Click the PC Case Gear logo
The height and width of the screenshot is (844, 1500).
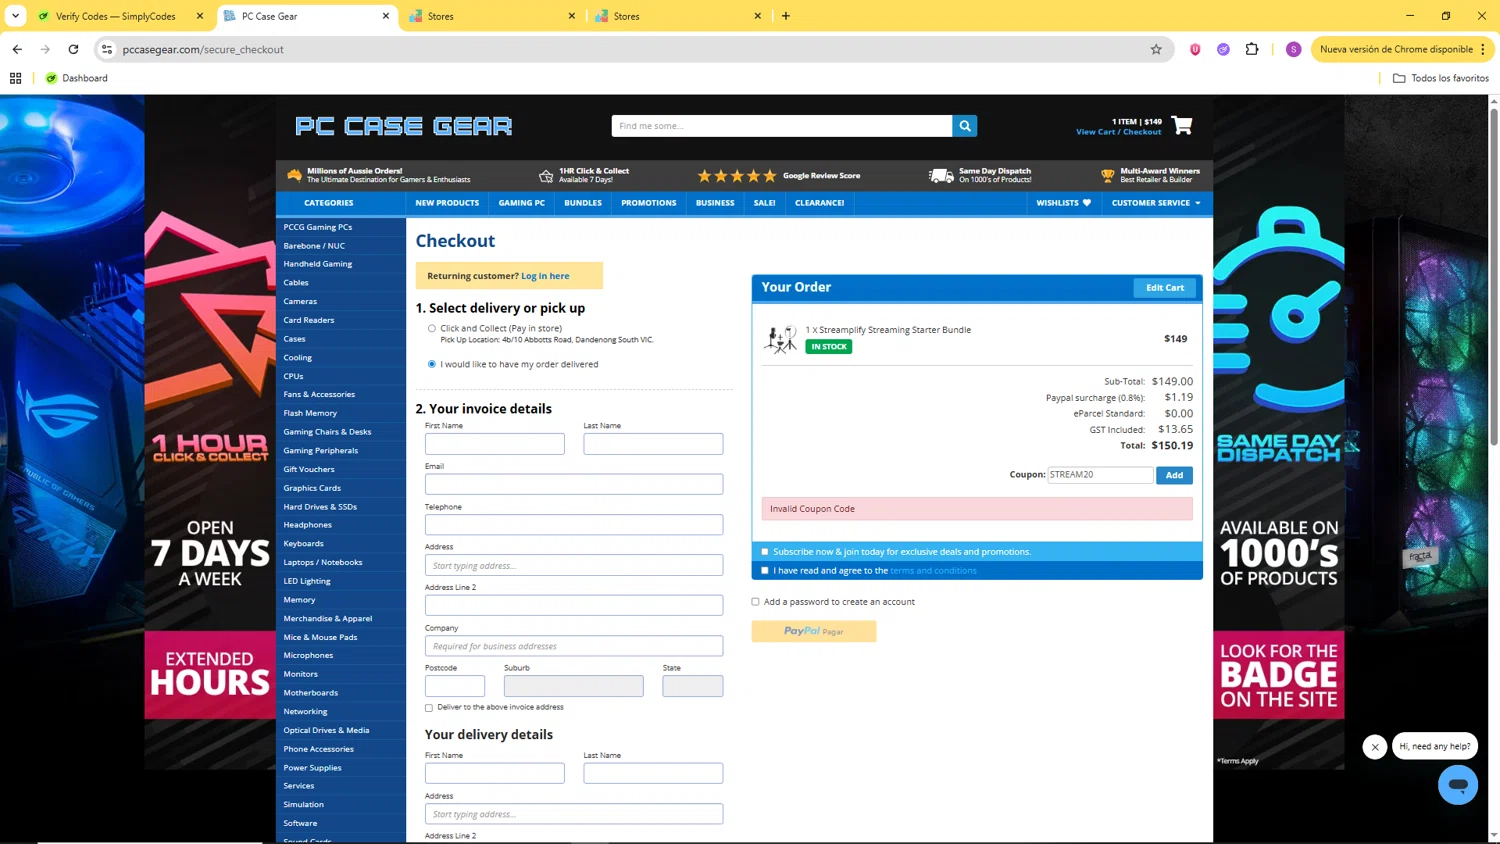(x=404, y=126)
